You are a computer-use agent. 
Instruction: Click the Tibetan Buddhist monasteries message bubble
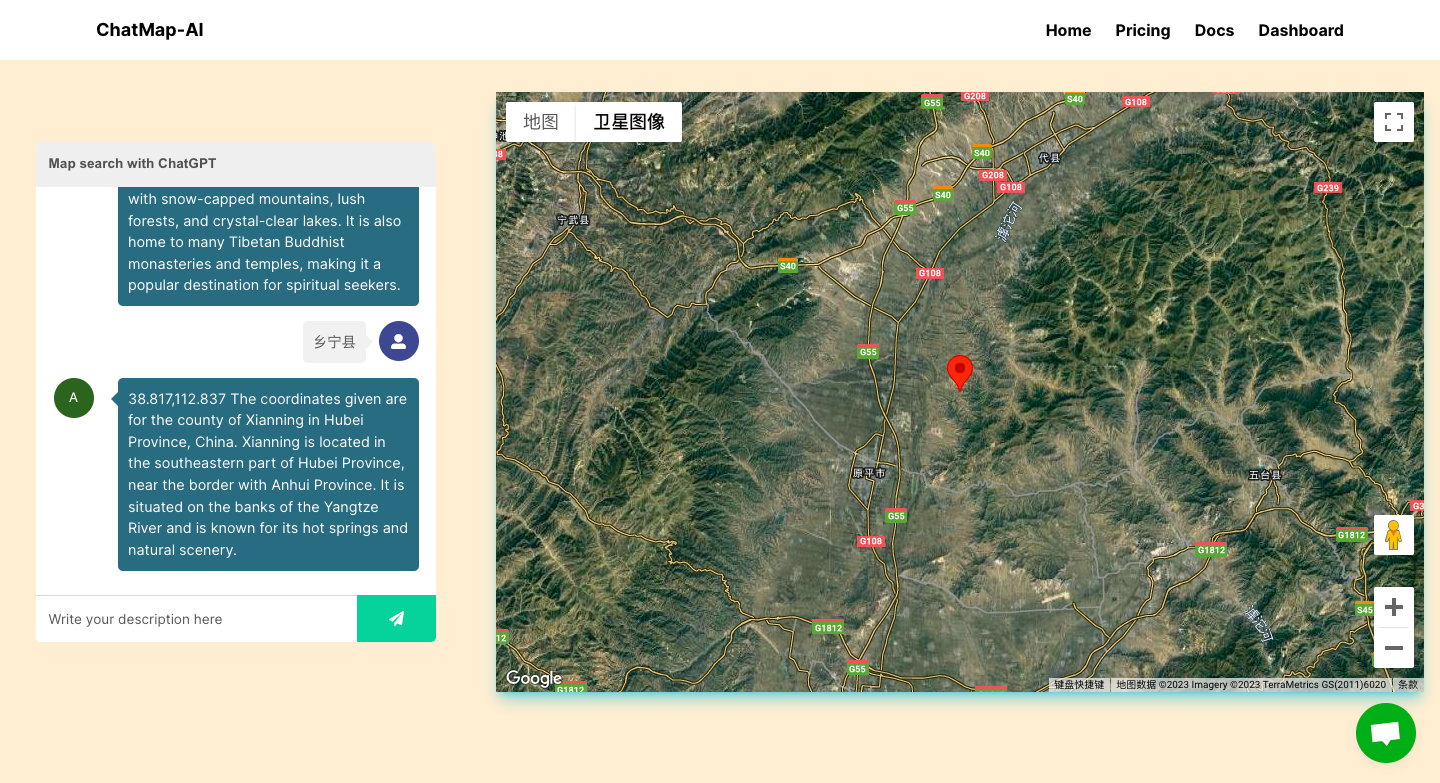(268, 246)
